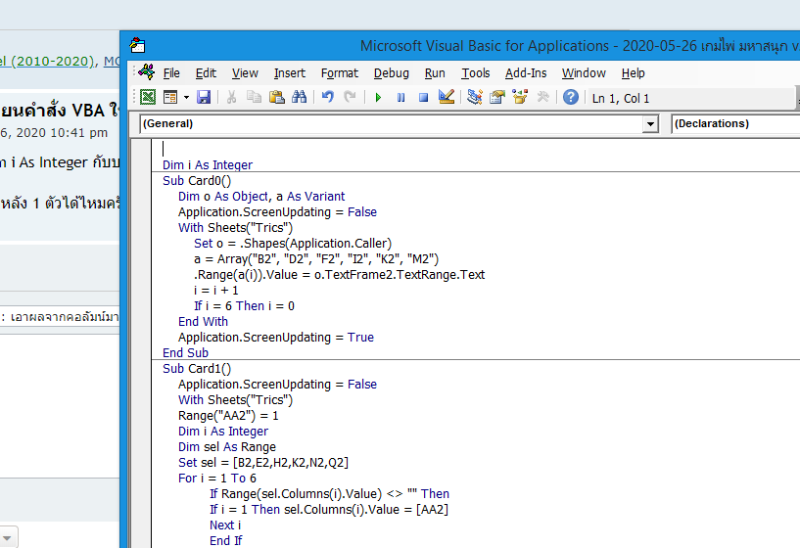
Task: Click the blue Help question mark icon
Action: click(x=570, y=97)
